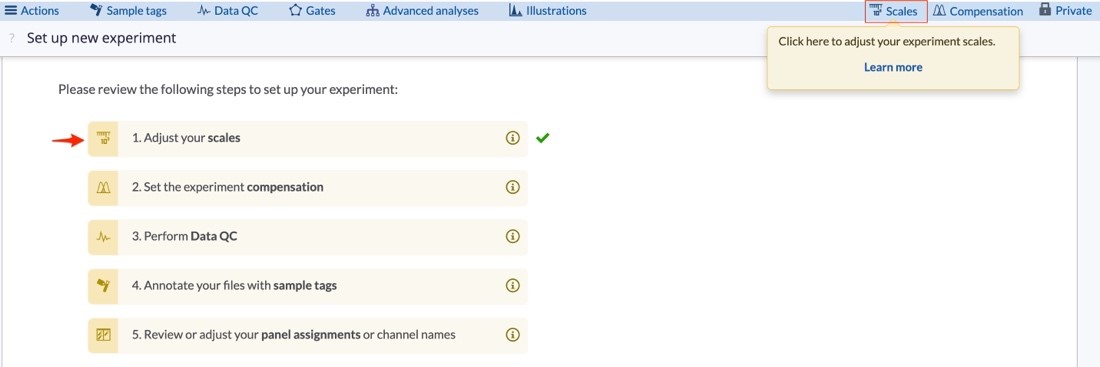Click the pulse icon of Data QC step
Viewport: 1100px width, 367px height.
[103, 236]
